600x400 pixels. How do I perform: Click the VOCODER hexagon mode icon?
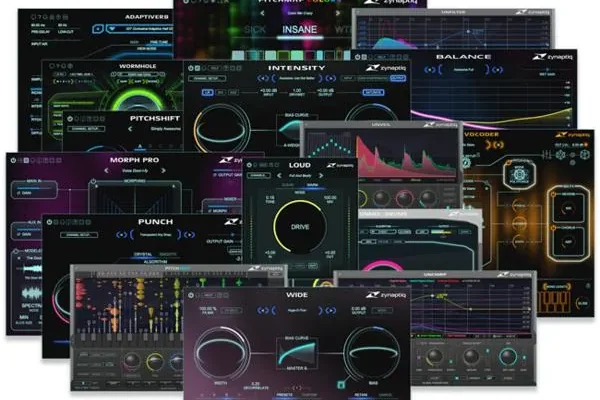pos(519,175)
